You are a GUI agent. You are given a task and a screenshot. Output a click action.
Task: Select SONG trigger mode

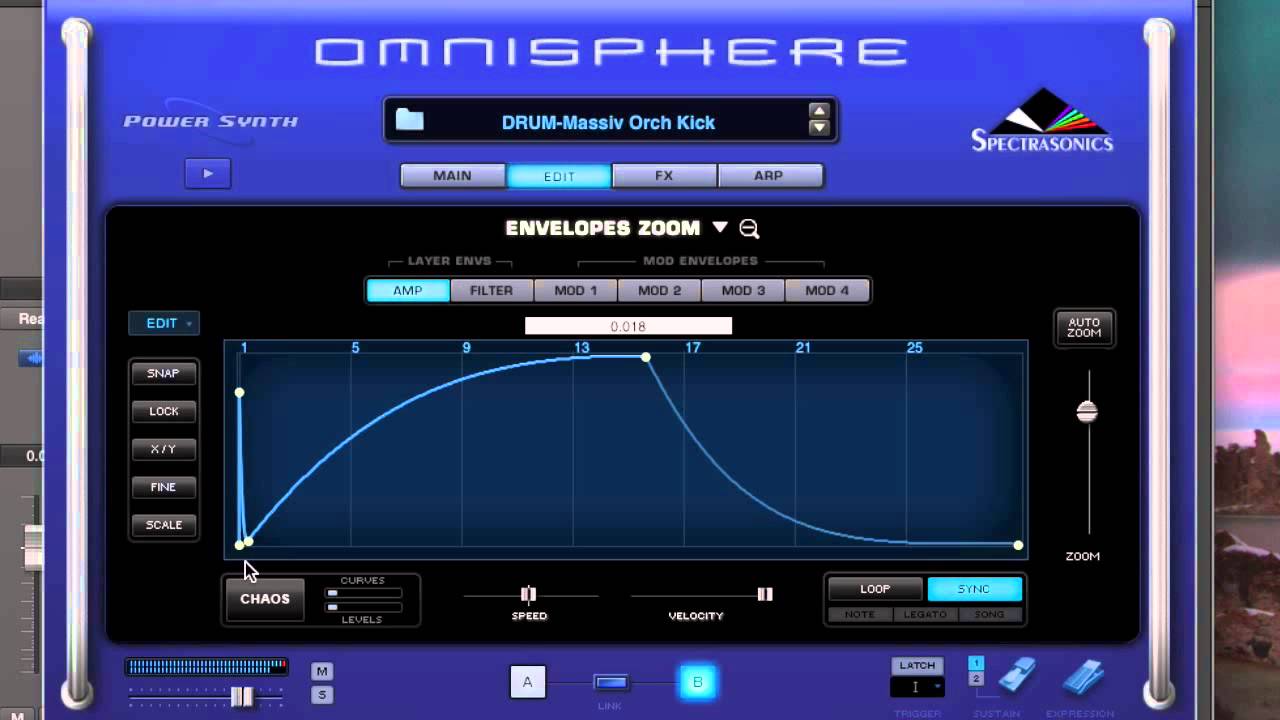990,615
